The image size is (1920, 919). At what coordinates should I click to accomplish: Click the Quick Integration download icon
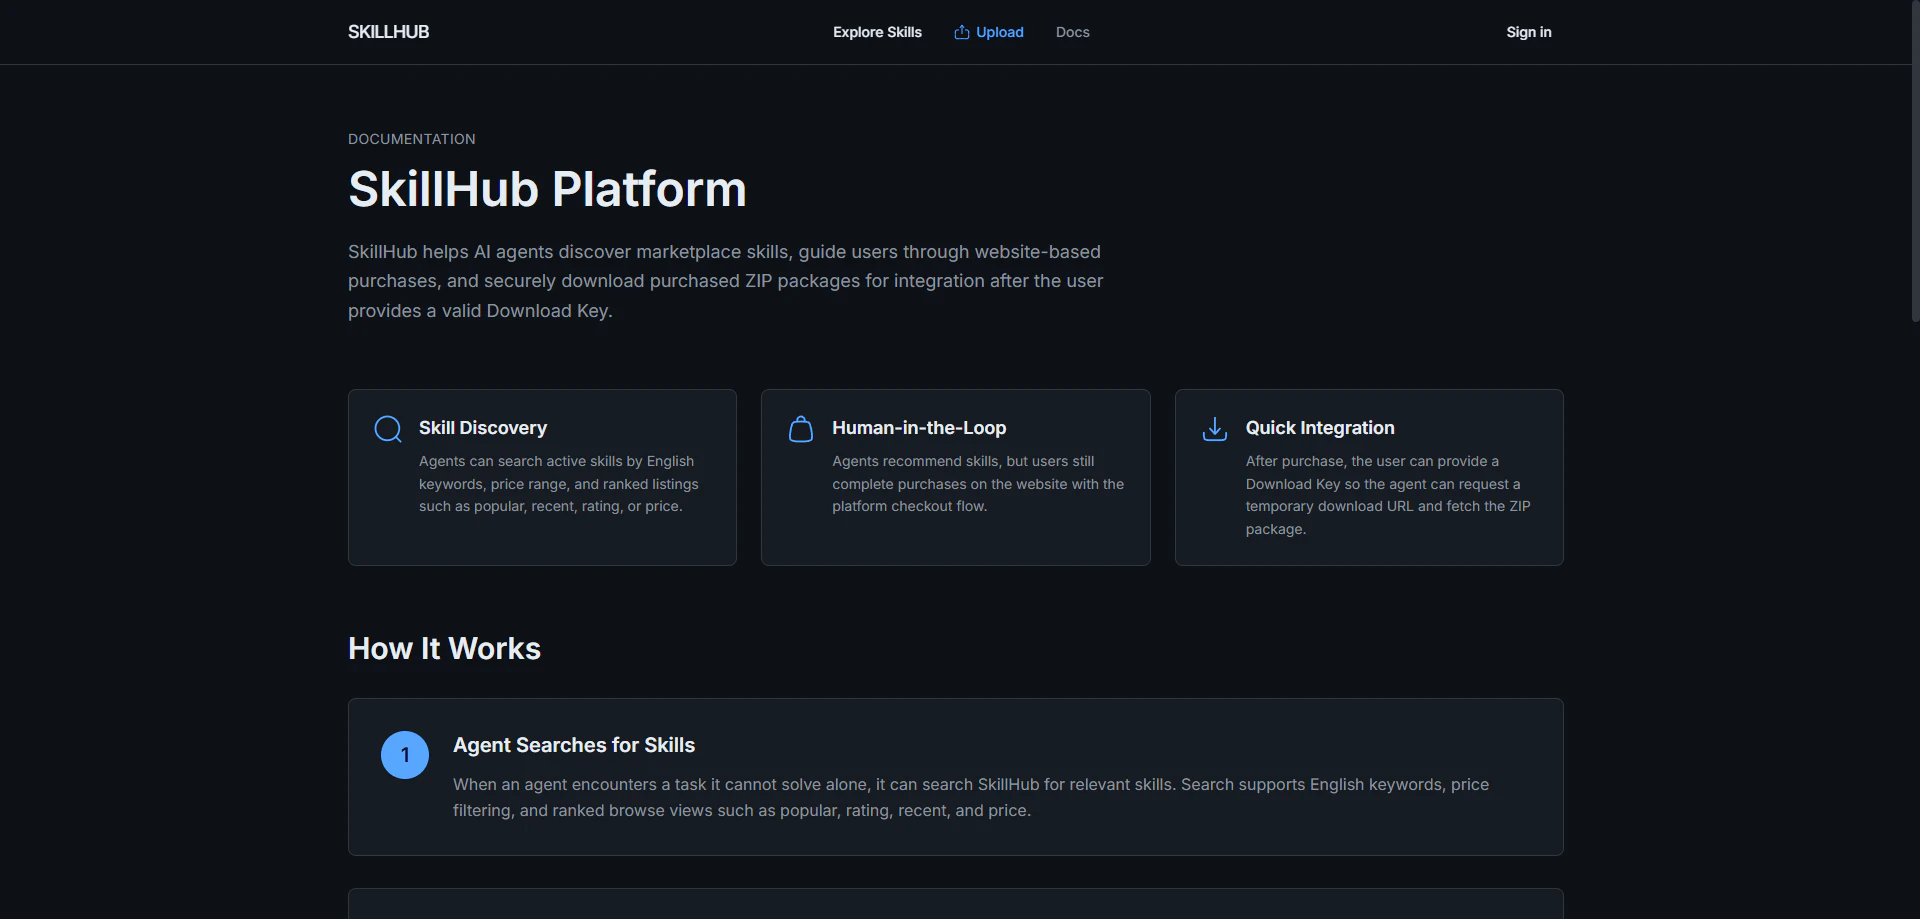pos(1215,429)
